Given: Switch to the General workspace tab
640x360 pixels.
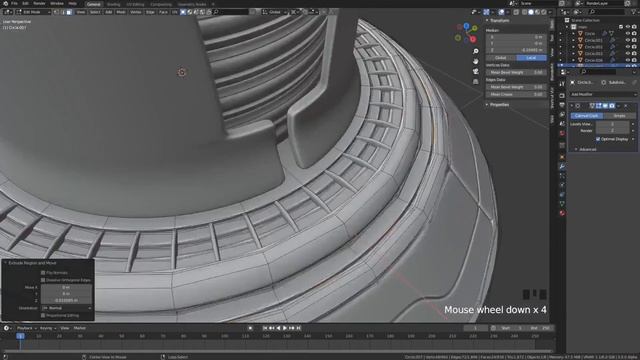Looking at the screenshot, I should [93, 4].
